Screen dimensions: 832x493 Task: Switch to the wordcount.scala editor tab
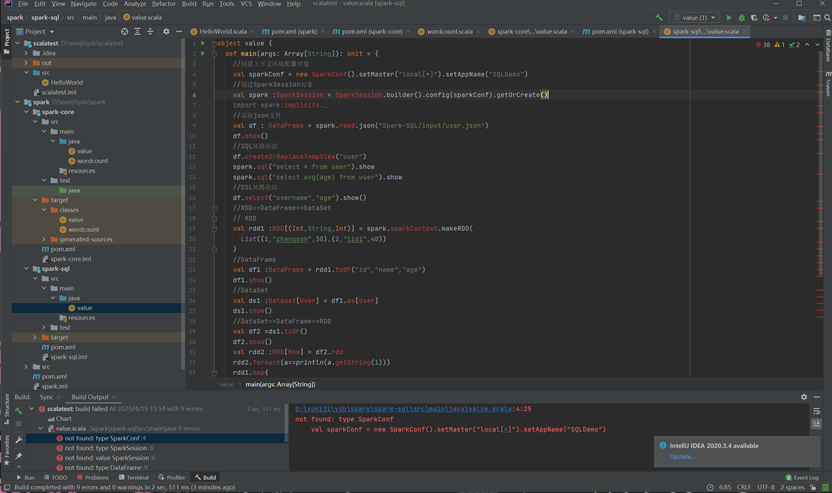tap(449, 31)
